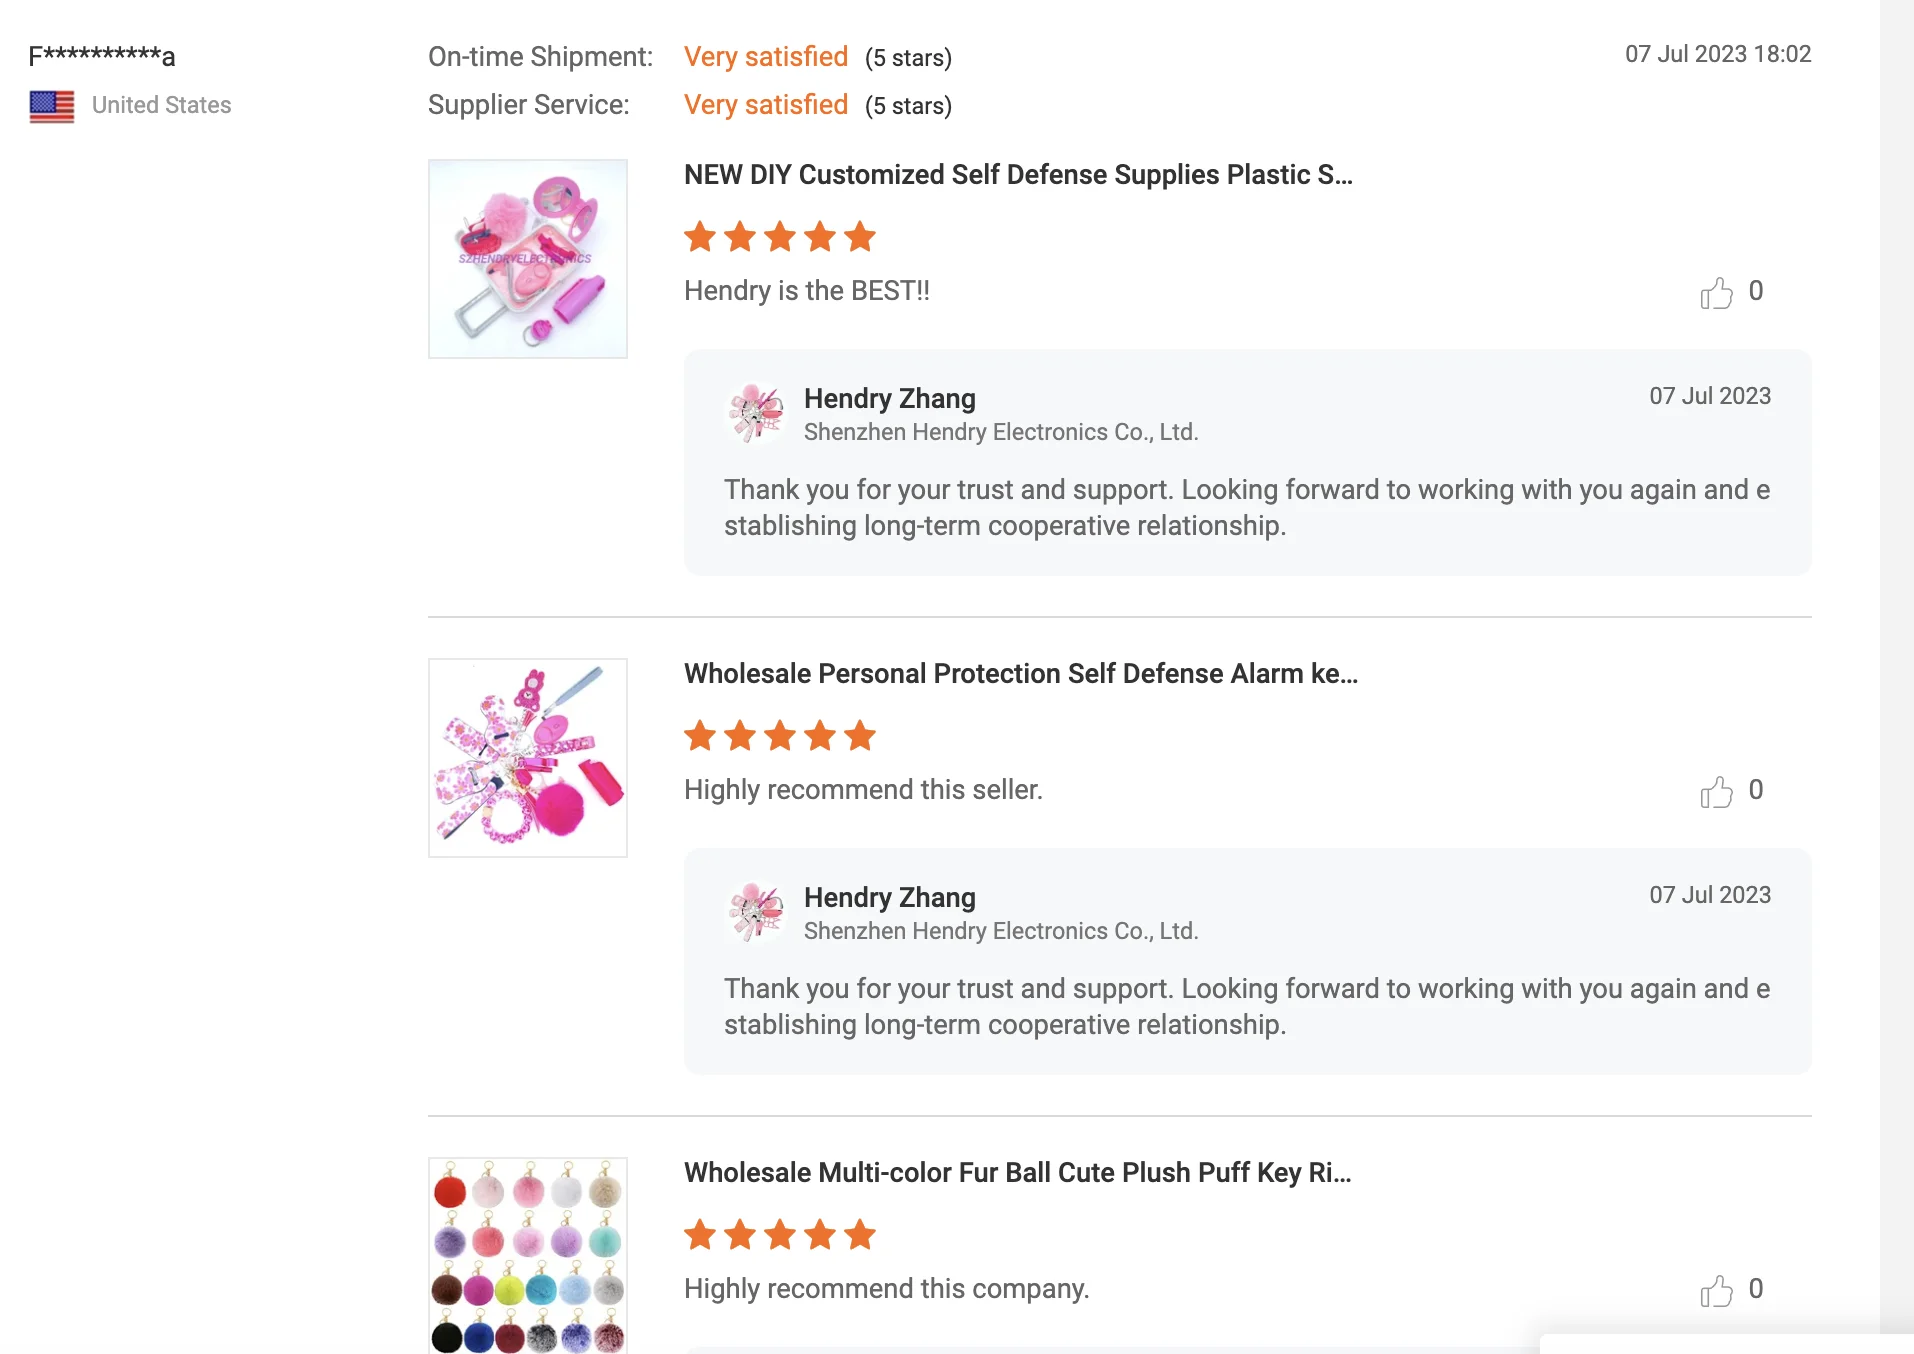Open the multi-color fur ball thumbnail
The height and width of the screenshot is (1354, 1914).
point(528,1255)
